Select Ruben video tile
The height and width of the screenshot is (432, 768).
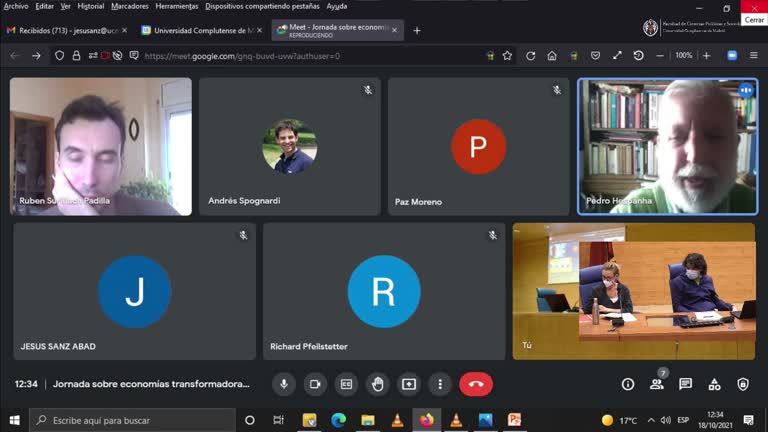(x=101, y=146)
